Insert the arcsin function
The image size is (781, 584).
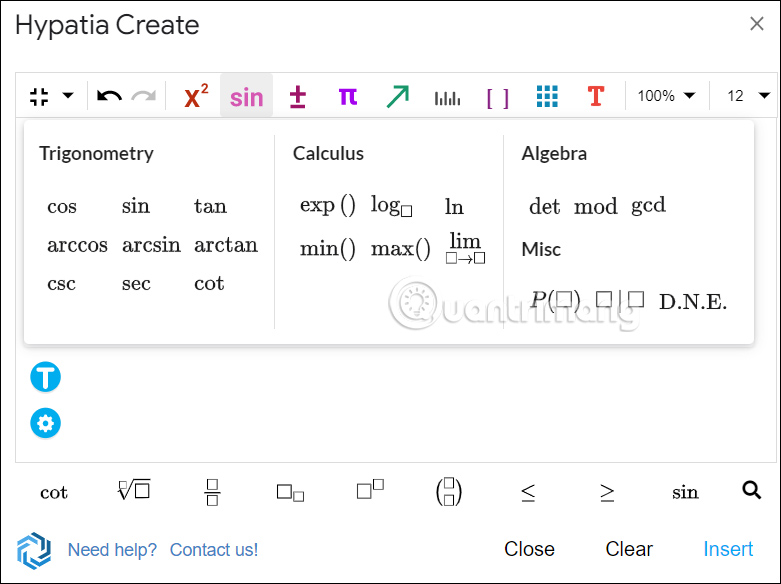pos(151,245)
